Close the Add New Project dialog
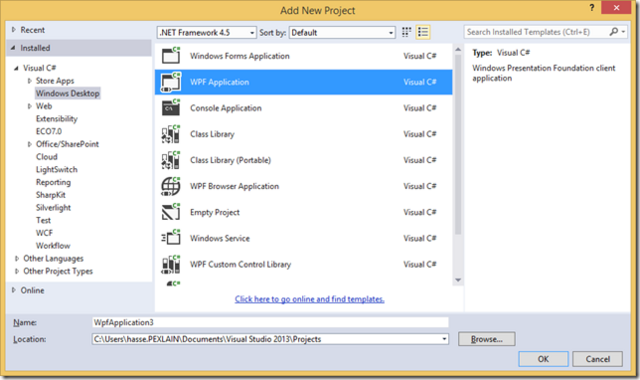The width and height of the screenshot is (640, 380). coord(616,8)
